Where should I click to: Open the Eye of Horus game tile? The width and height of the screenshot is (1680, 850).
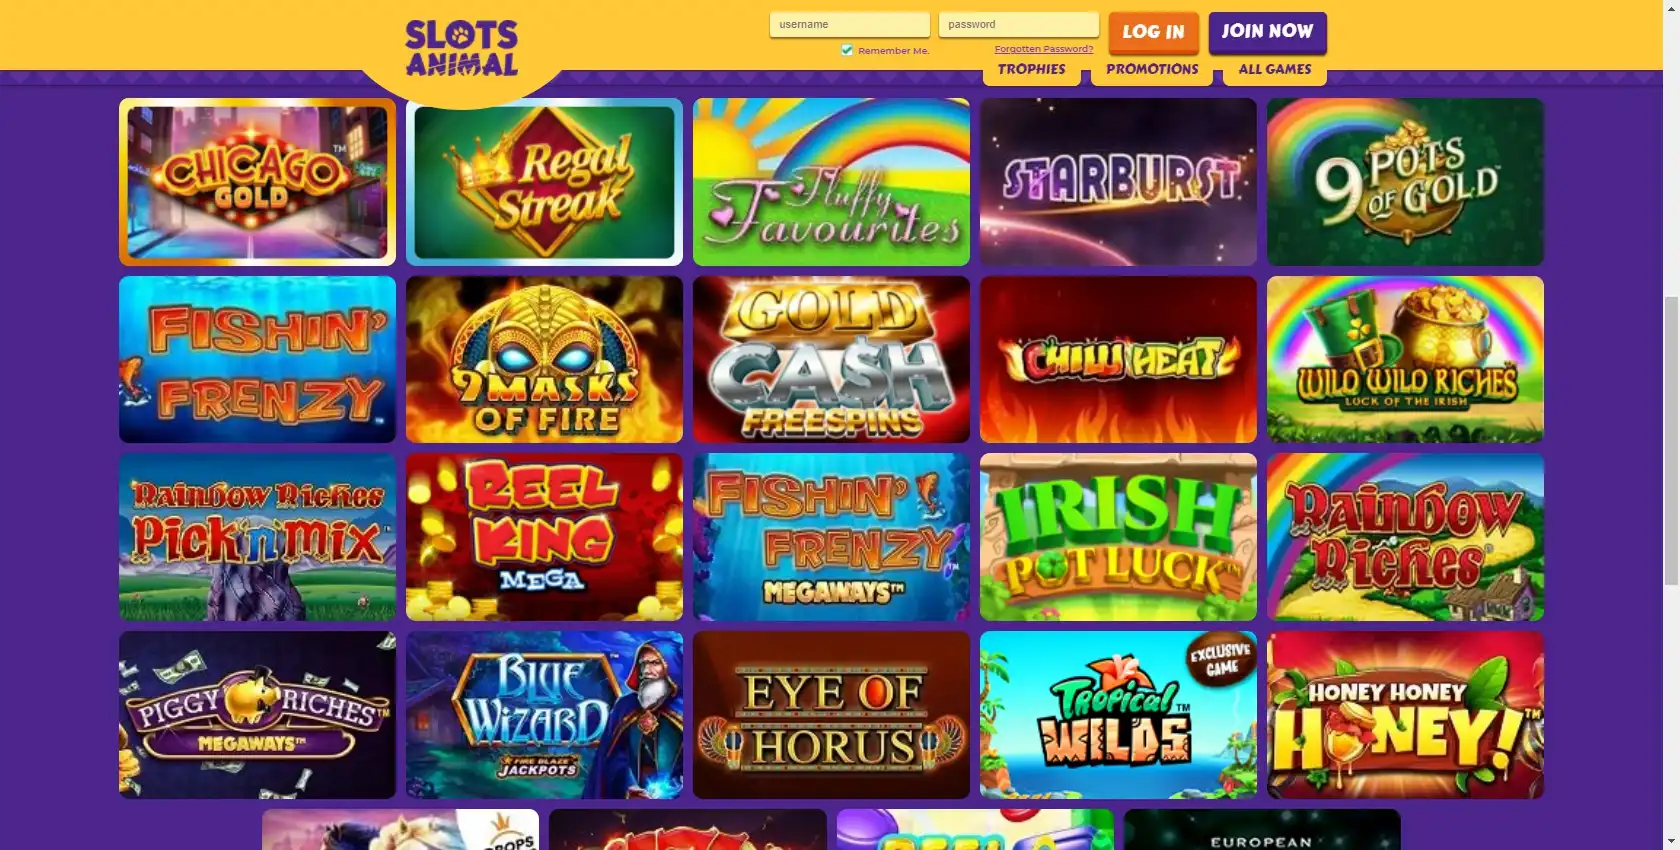click(831, 715)
